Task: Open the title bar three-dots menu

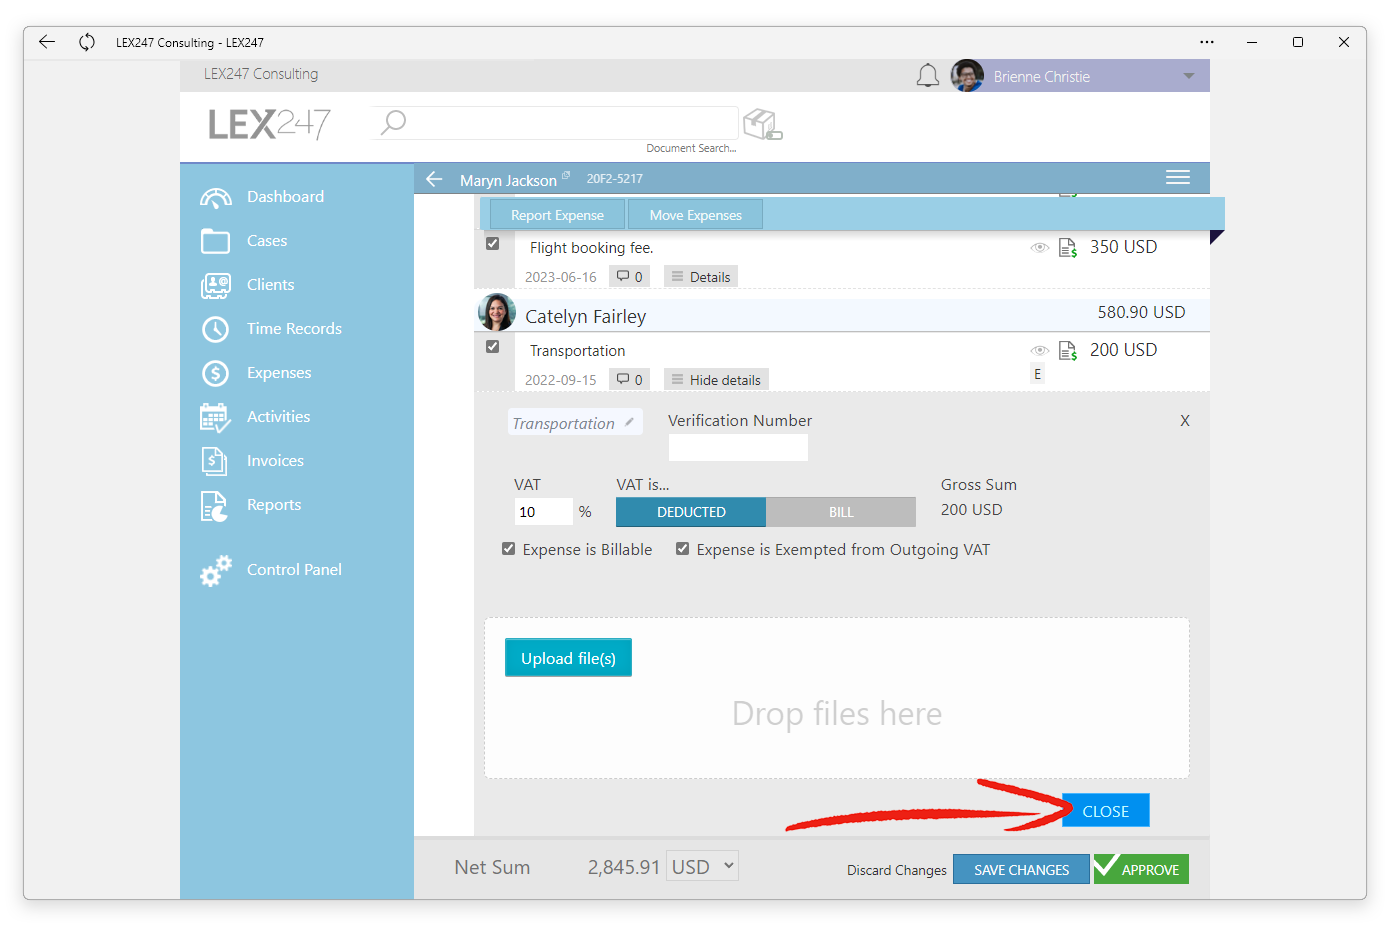Action: tap(1207, 42)
